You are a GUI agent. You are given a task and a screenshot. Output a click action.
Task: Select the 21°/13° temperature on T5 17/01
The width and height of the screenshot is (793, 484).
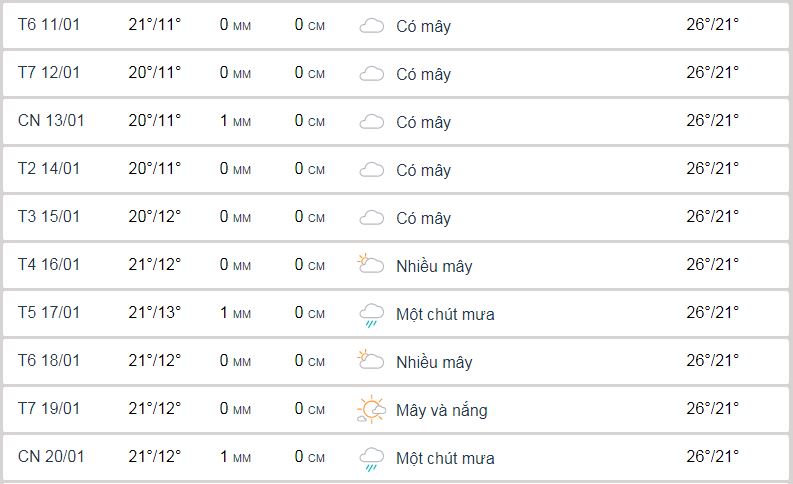[x=155, y=312]
